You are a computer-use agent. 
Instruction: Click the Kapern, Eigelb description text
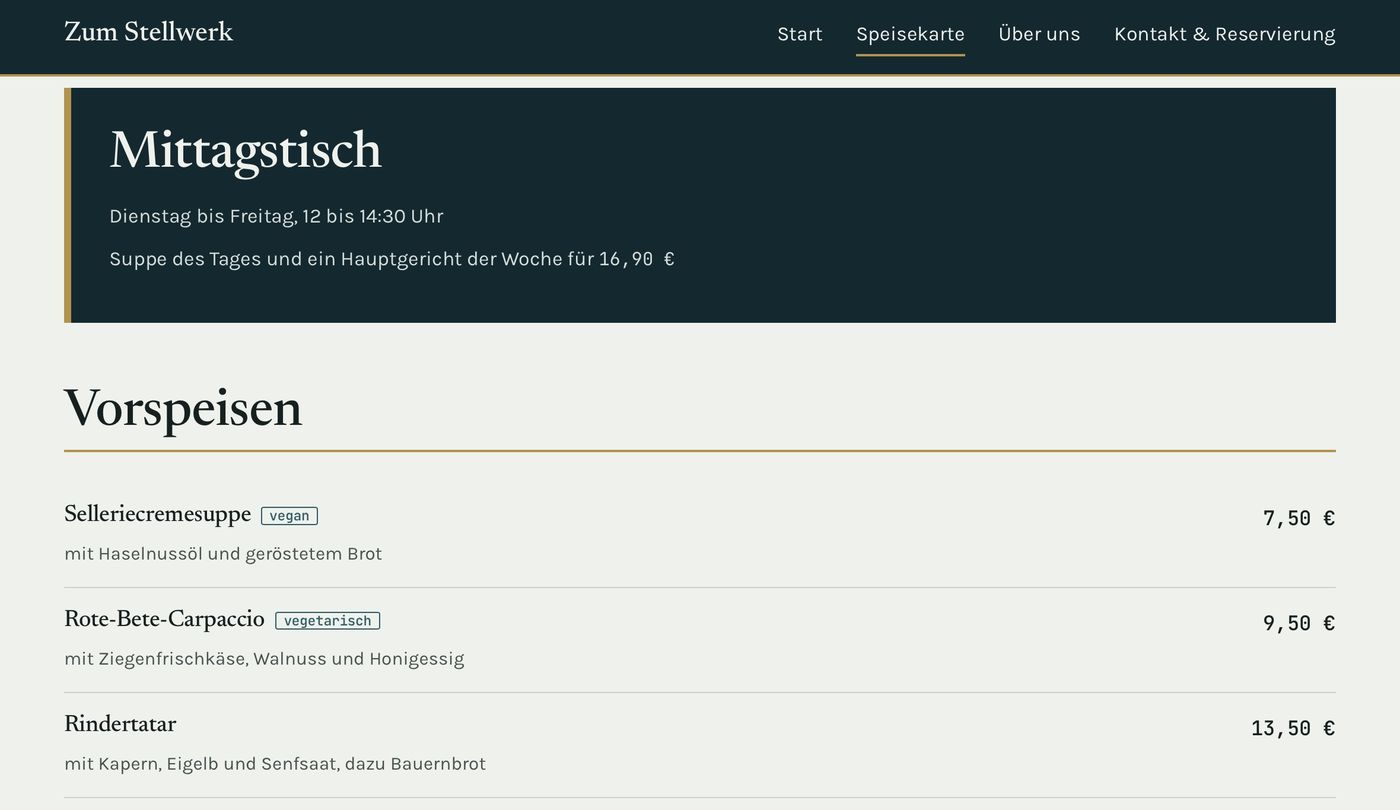pyautogui.click(x=275, y=764)
